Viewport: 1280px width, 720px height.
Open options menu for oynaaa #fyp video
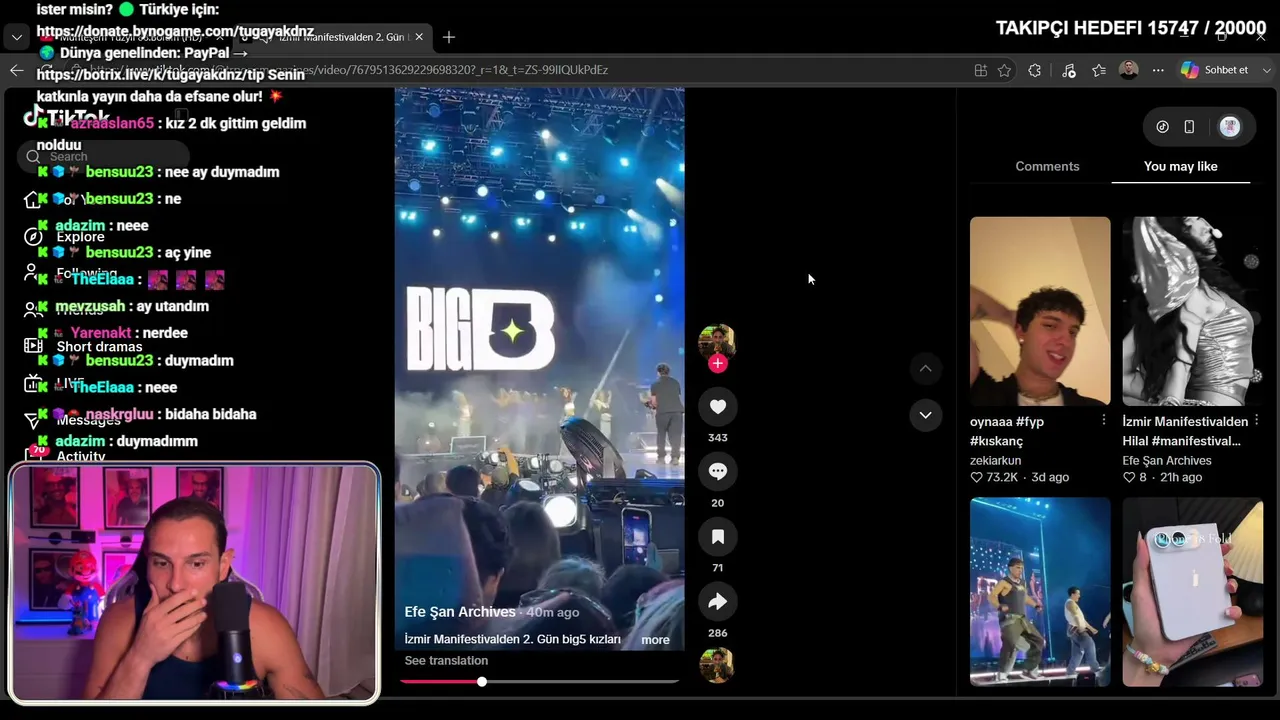pos(1104,420)
